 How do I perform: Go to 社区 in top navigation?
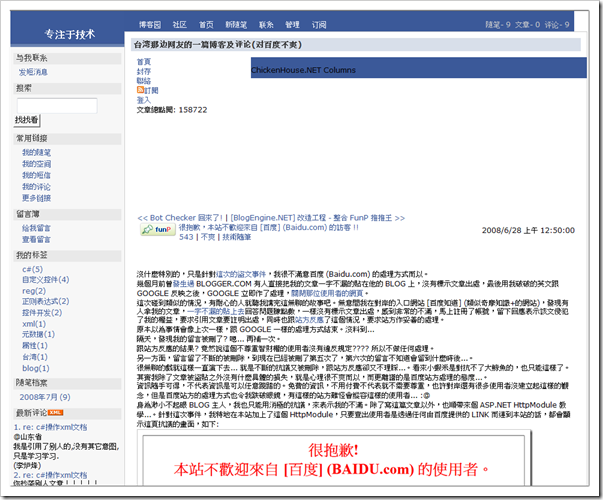(179, 23)
